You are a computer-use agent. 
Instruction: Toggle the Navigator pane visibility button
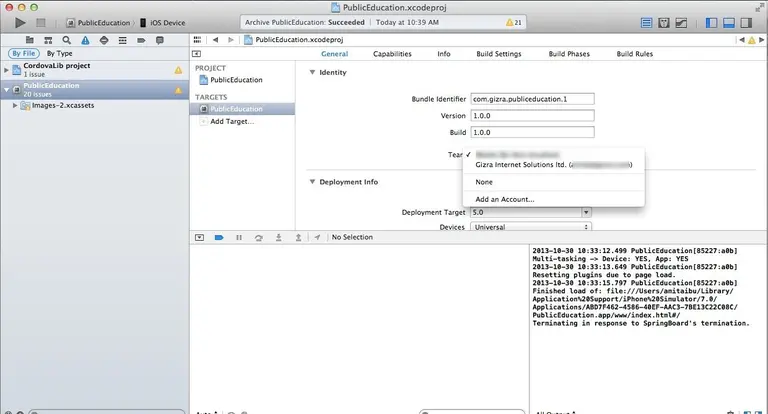[x=711, y=23]
